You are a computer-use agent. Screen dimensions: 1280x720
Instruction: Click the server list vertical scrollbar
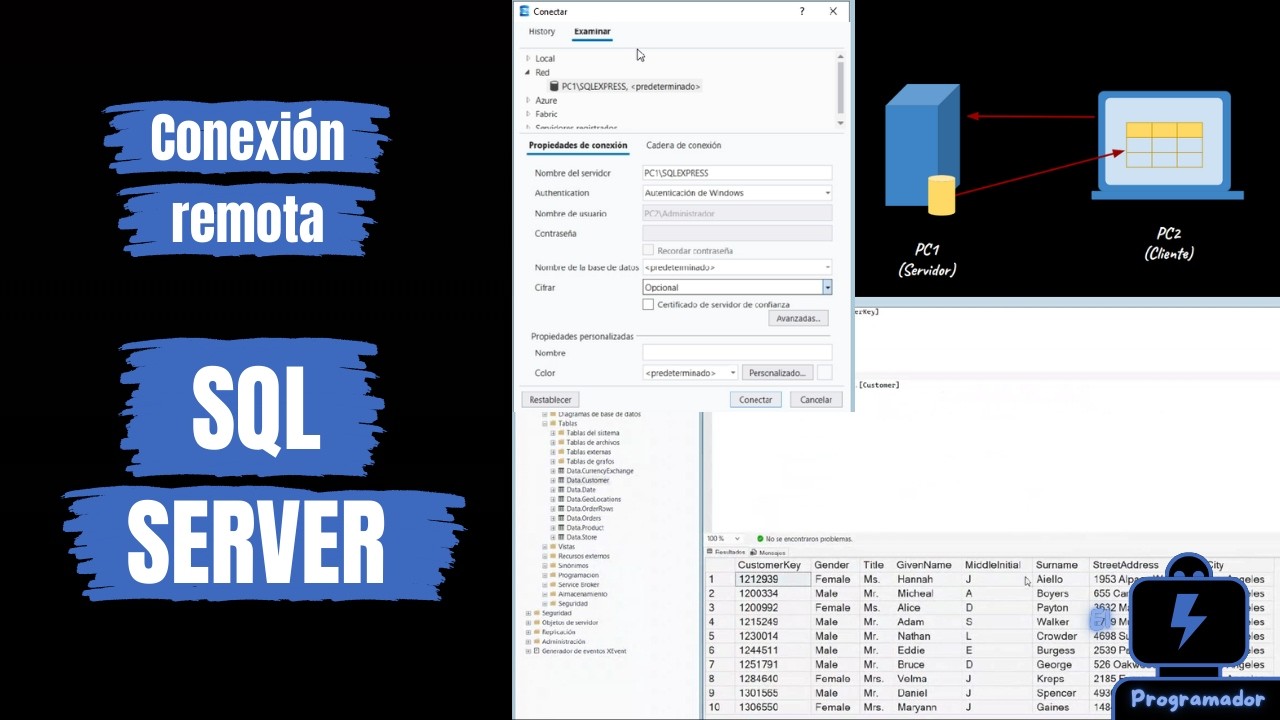pyautogui.click(x=840, y=88)
